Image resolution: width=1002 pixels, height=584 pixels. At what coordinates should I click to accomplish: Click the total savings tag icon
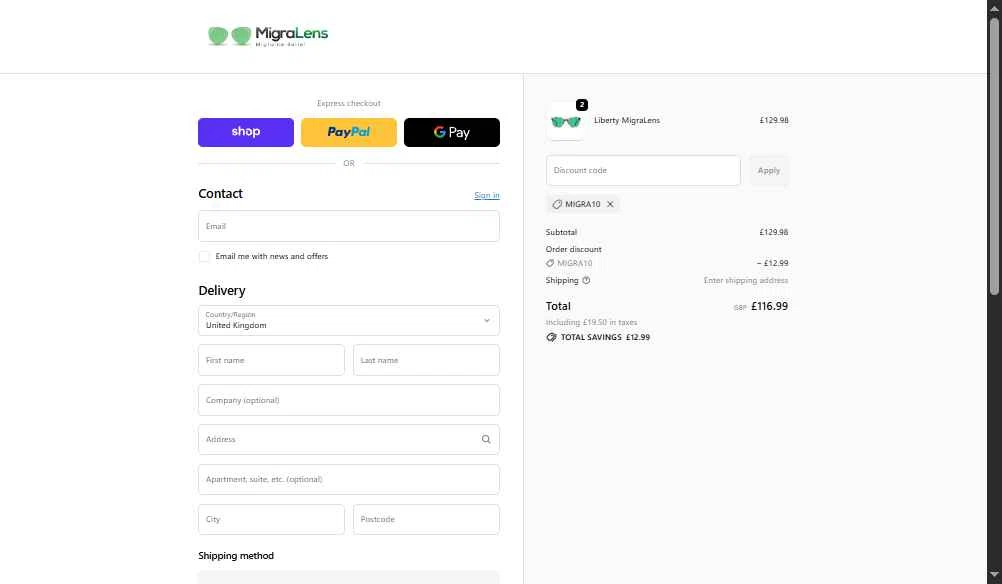click(x=551, y=337)
